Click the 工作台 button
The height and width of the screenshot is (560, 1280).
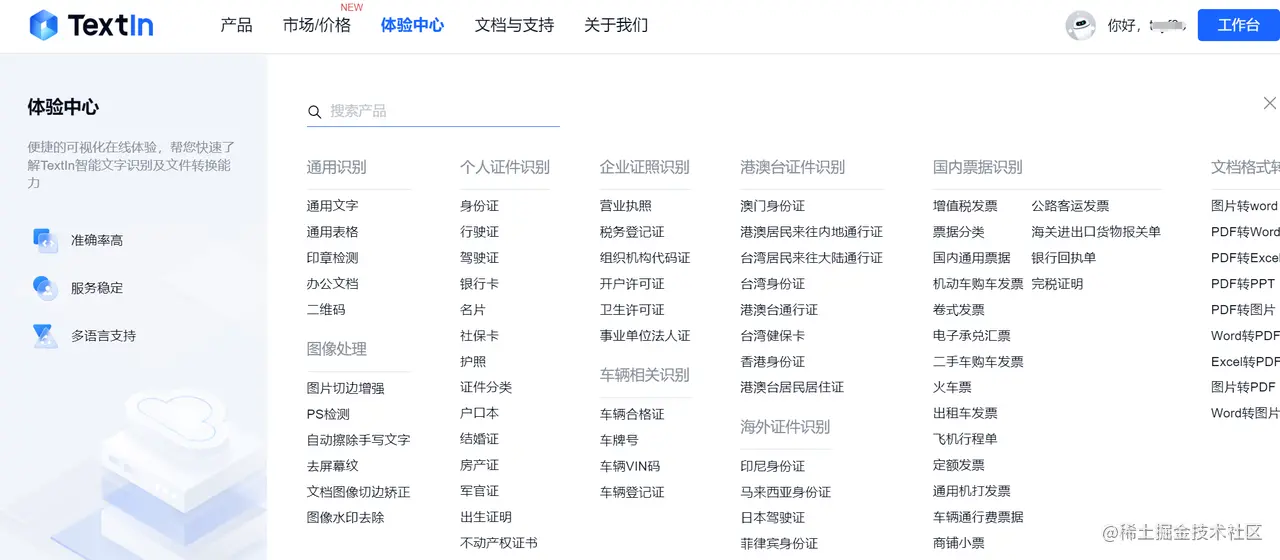pyautogui.click(x=1239, y=25)
